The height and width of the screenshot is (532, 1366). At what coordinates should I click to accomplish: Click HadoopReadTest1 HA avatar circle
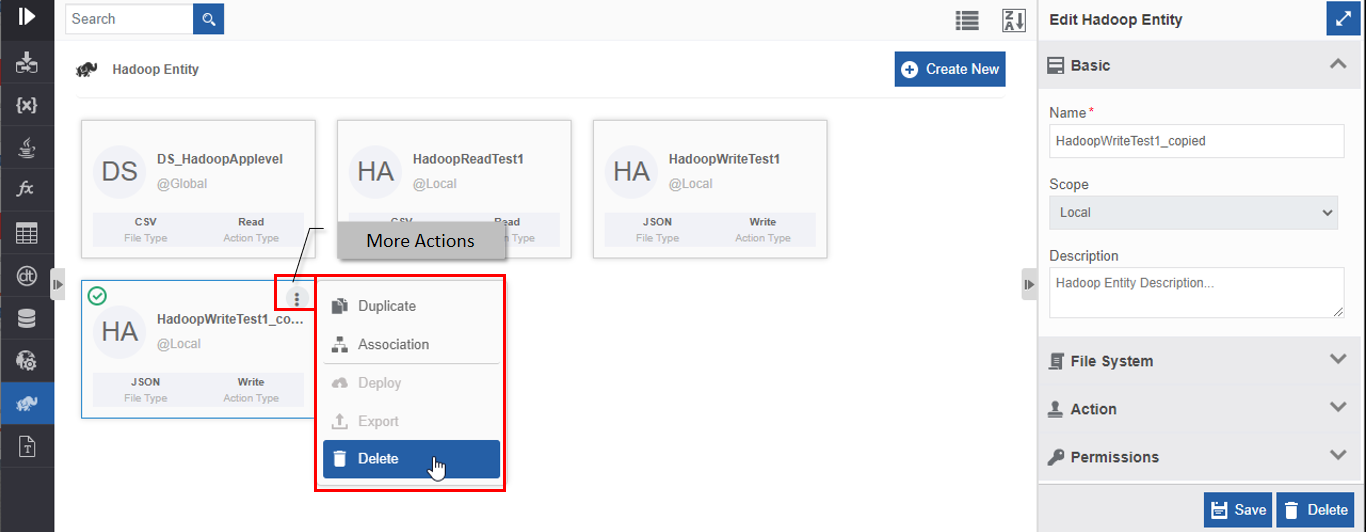point(376,171)
